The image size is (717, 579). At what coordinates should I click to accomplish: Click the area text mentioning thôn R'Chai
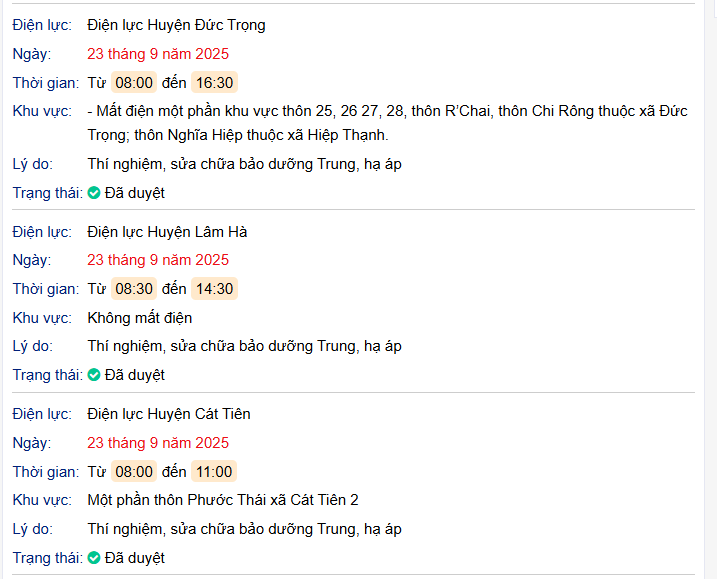coord(388,112)
